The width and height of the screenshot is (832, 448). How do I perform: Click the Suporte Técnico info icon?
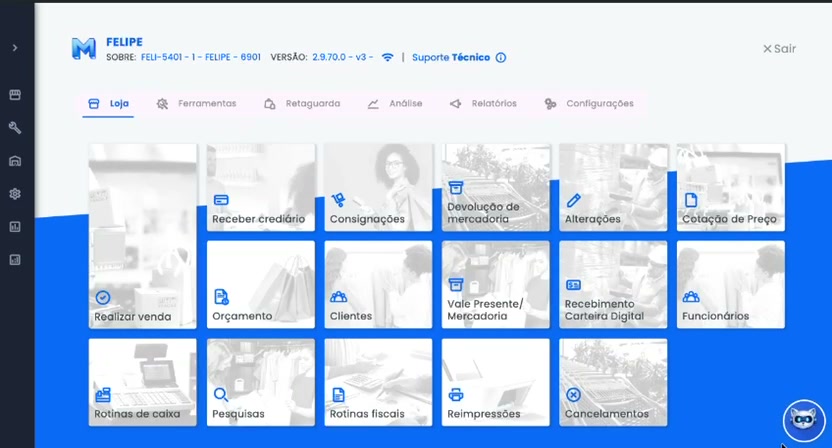click(x=501, y=58)
